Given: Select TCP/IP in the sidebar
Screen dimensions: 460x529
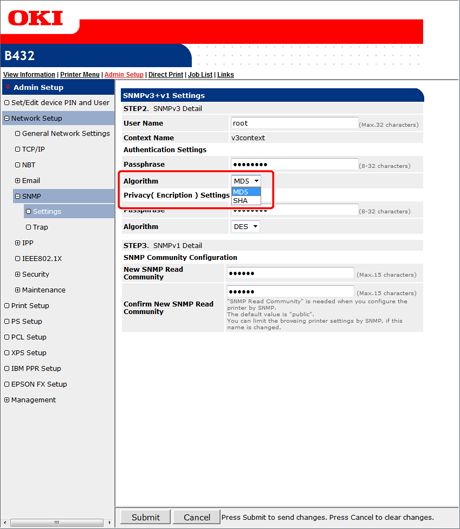Looking at the screenshot, I should click(33, 149).
